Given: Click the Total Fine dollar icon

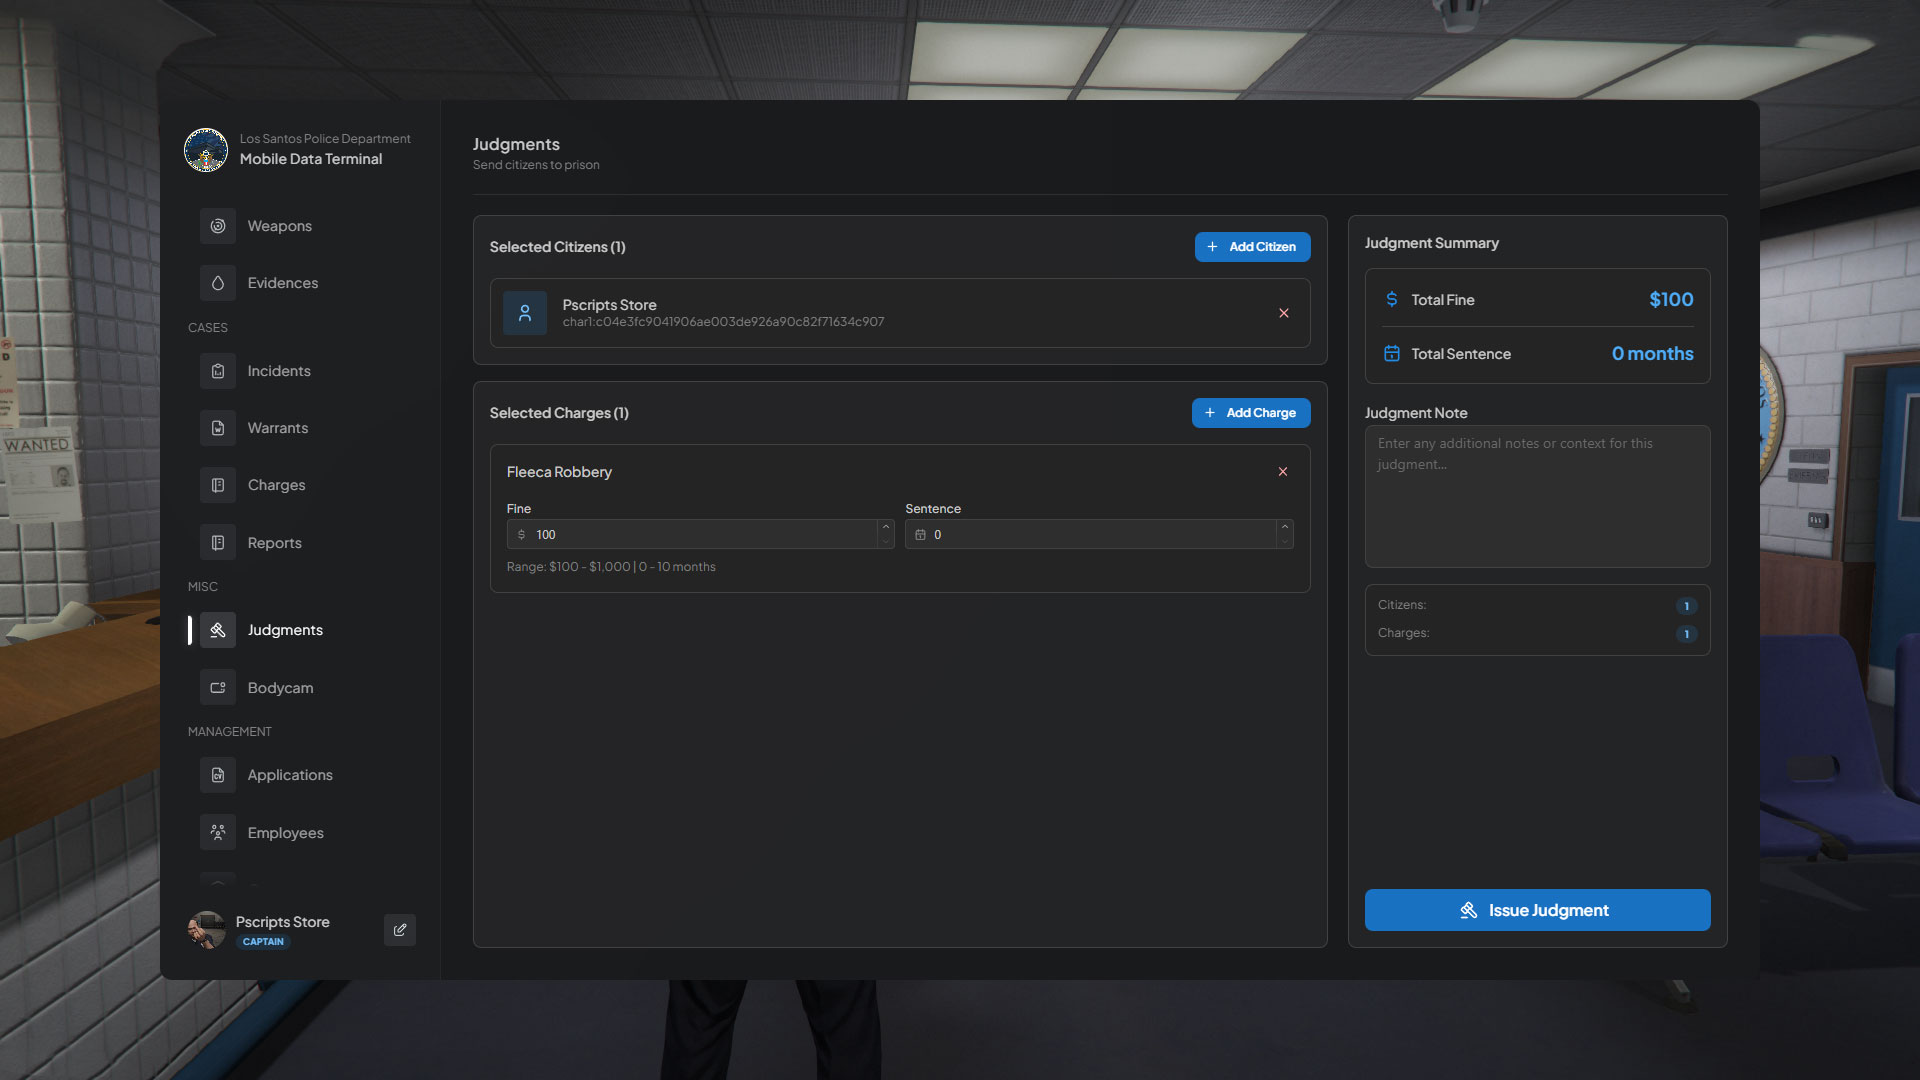Looking at the screenshot, I should point(1392,299).
